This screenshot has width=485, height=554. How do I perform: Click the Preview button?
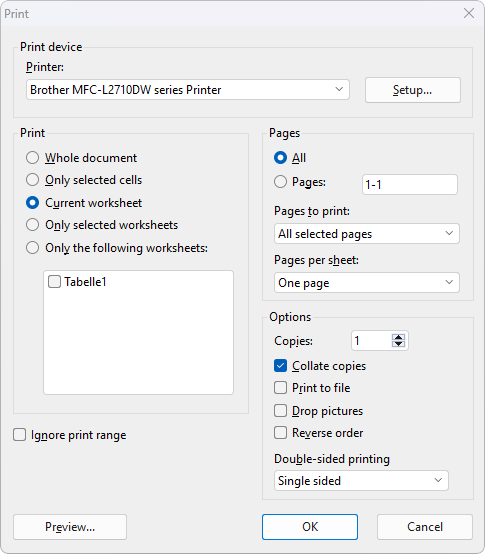pyautogui.click(x=70, y=527)
